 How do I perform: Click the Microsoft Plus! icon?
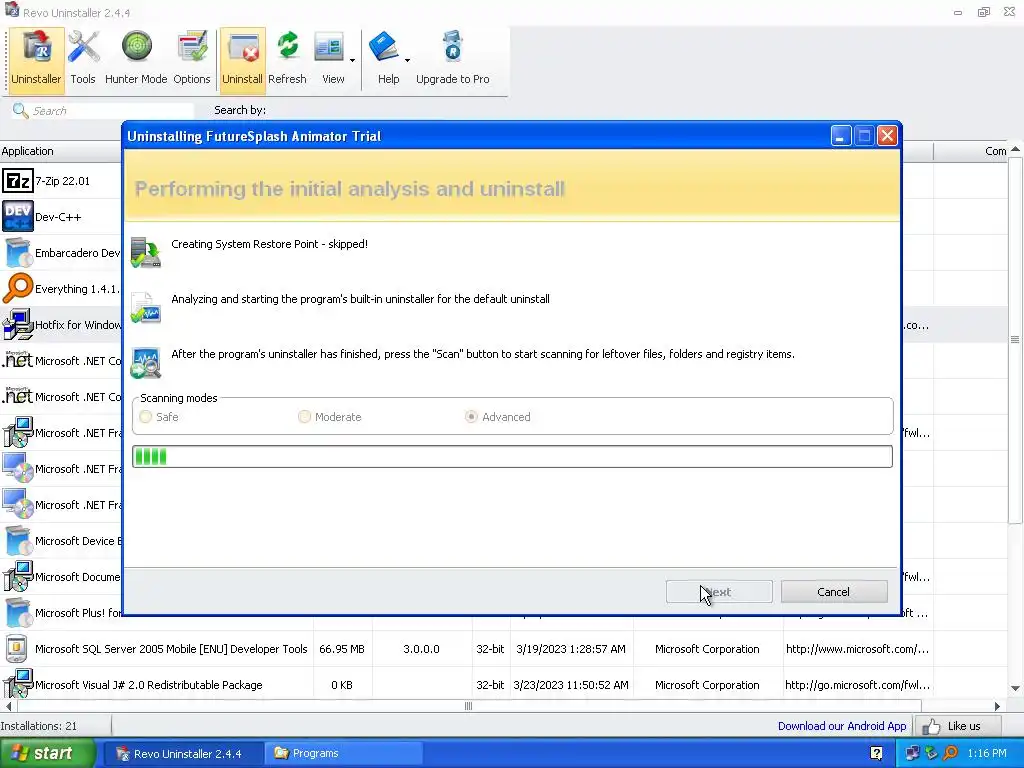(18, 613)
